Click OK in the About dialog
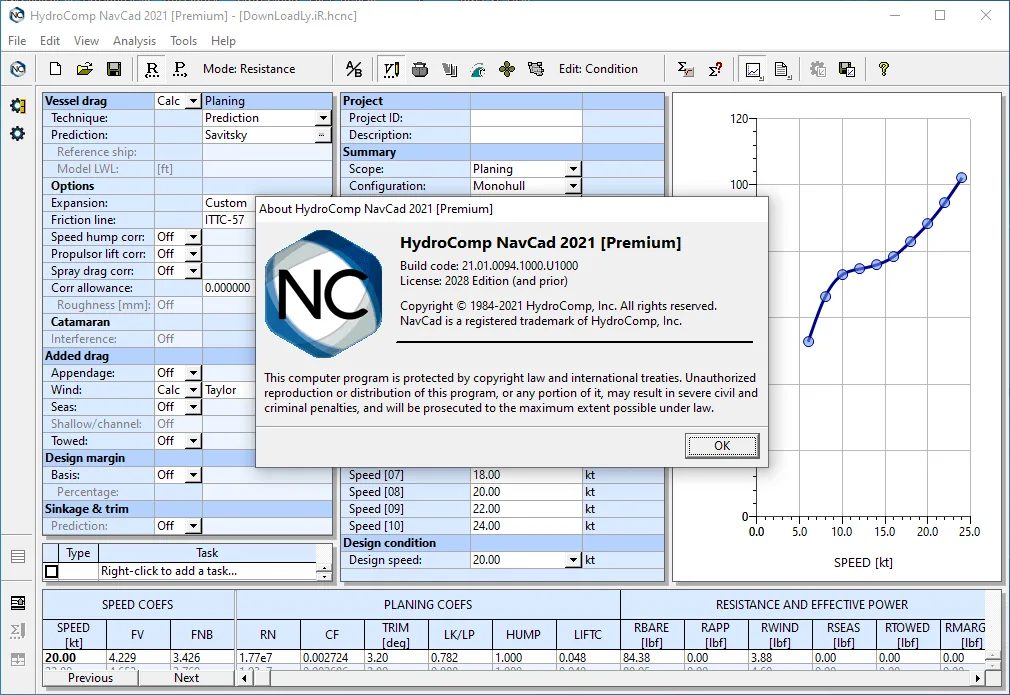The image size is (1010, 695). (722, 446)
